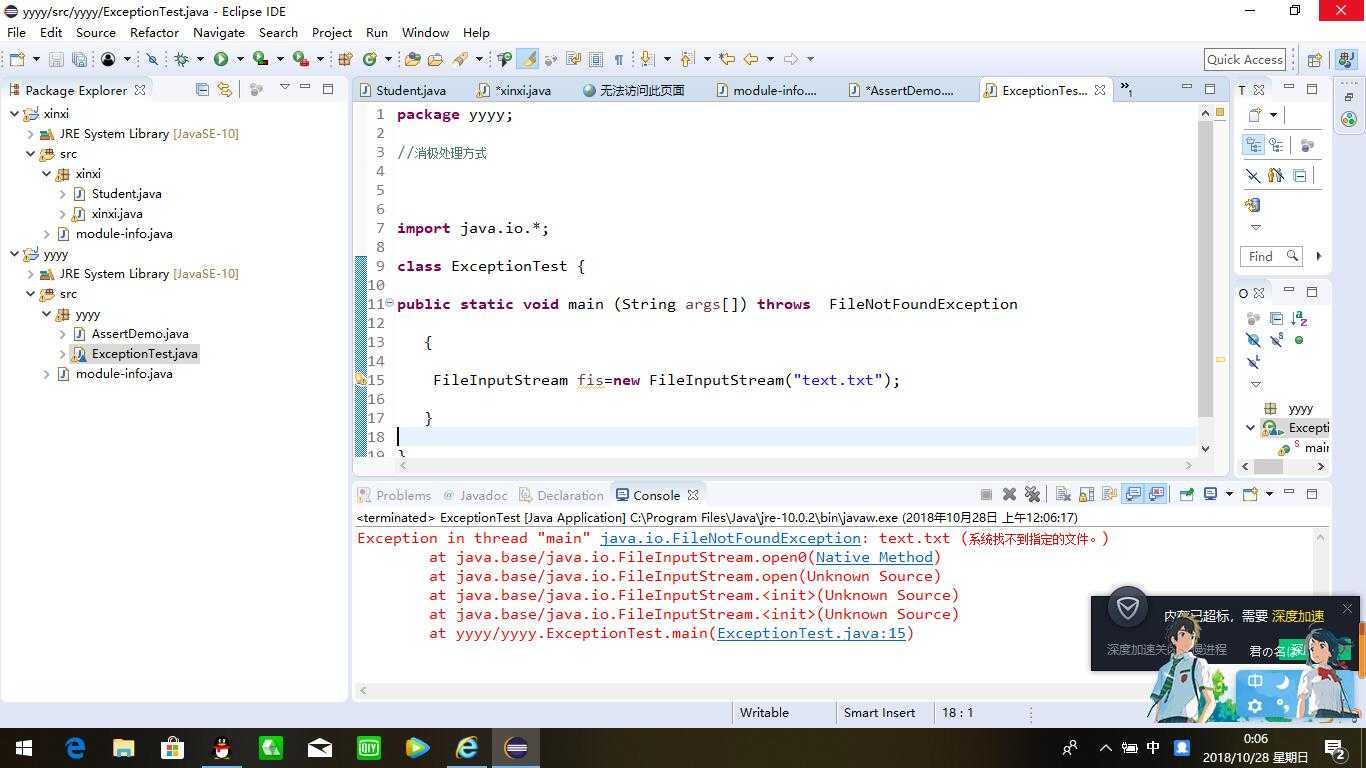Open the Refactor menu
Screen dimensions: 1366x768
pyautogui.click(x=154, y=32)
